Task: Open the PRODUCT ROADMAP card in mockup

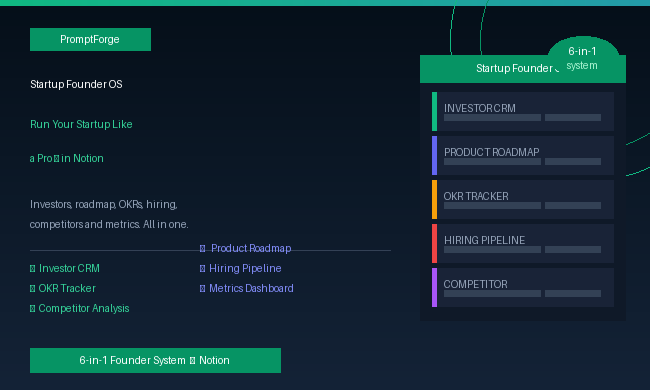Action: [523, 155]
